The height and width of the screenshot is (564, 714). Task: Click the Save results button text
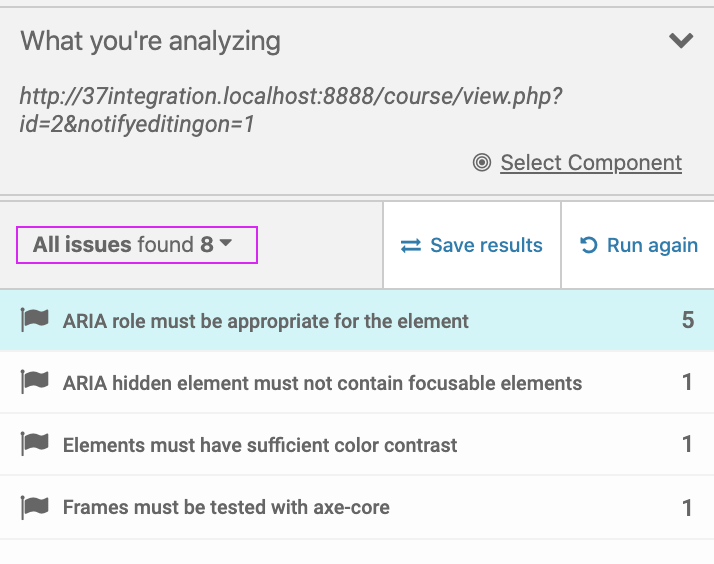pyautogui.click(x=486, y=245)
